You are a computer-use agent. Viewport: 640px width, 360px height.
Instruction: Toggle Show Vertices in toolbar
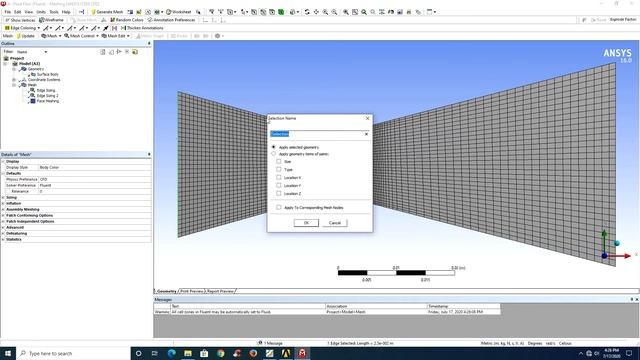pyautogui.click(x=20, y=20)
